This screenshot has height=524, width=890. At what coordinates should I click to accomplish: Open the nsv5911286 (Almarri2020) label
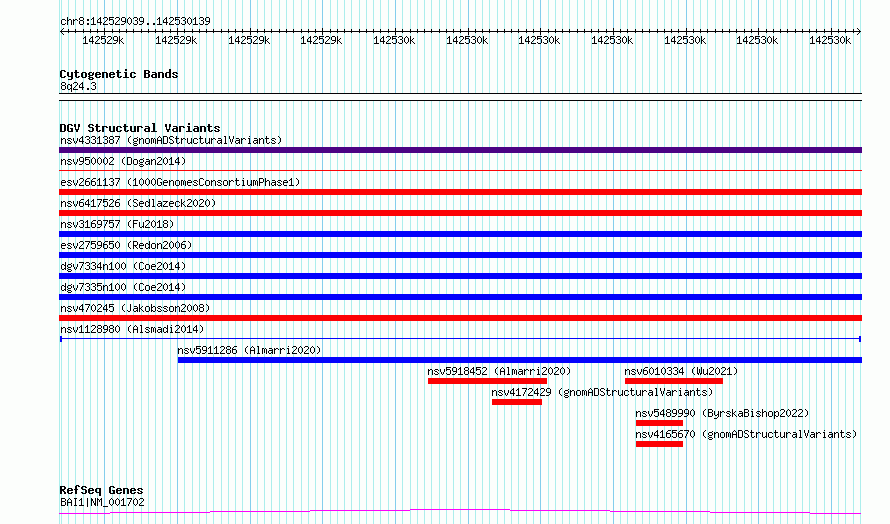(249, 350)
